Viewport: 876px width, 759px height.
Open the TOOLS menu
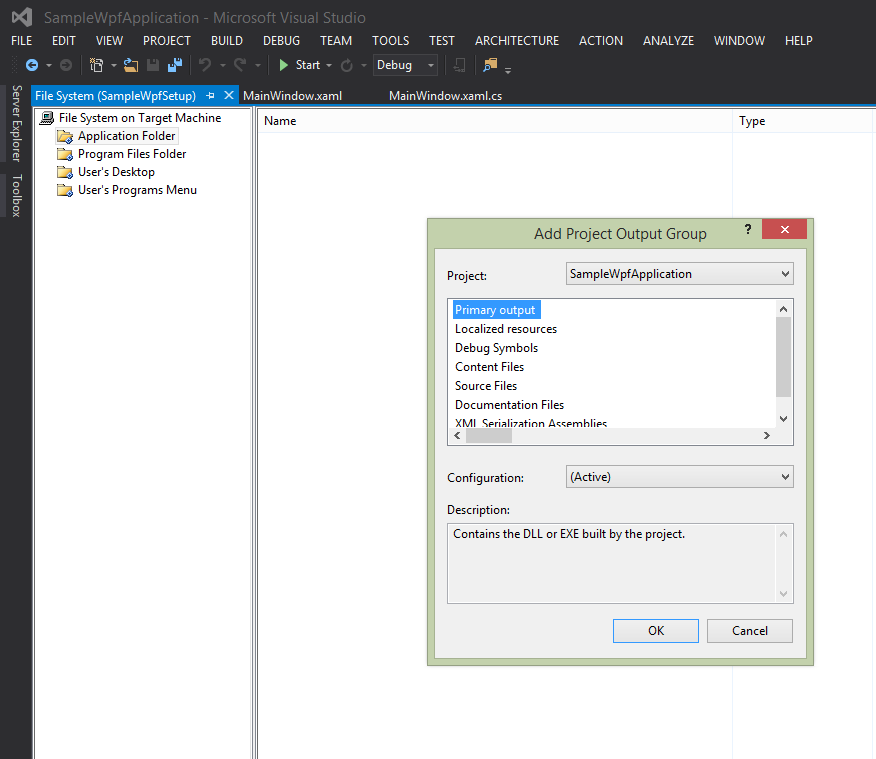click(x=390, y=41)
